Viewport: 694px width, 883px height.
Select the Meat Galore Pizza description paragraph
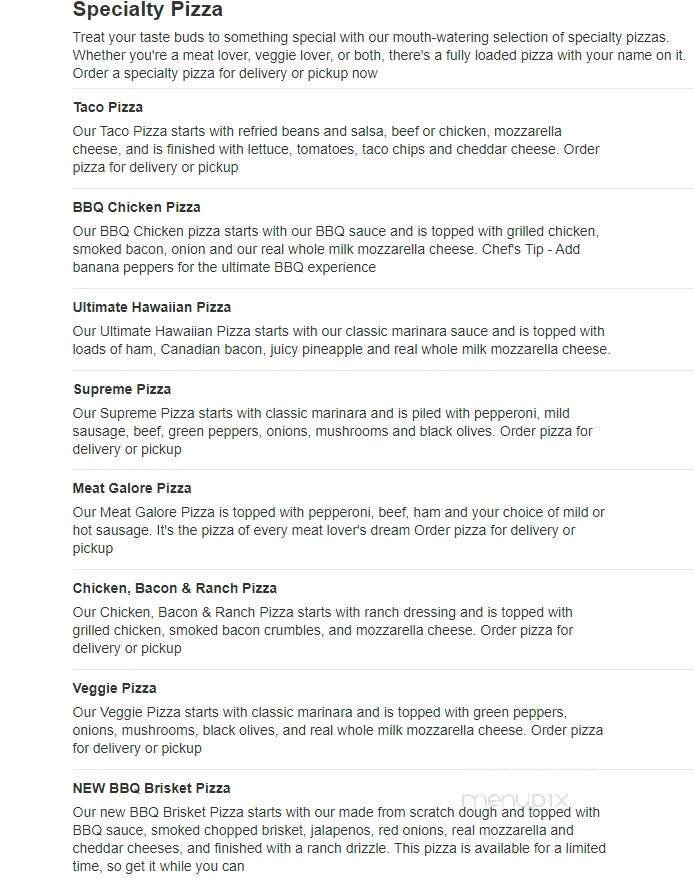[x=338, y=530]
